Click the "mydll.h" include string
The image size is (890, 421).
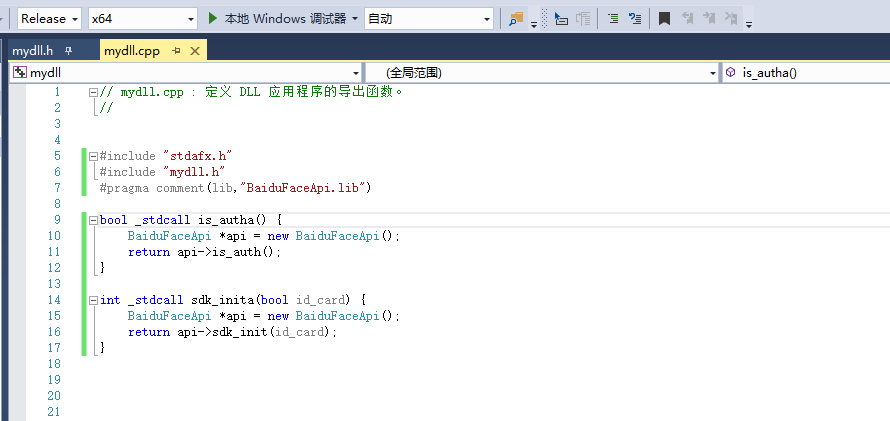coord(194,172)
